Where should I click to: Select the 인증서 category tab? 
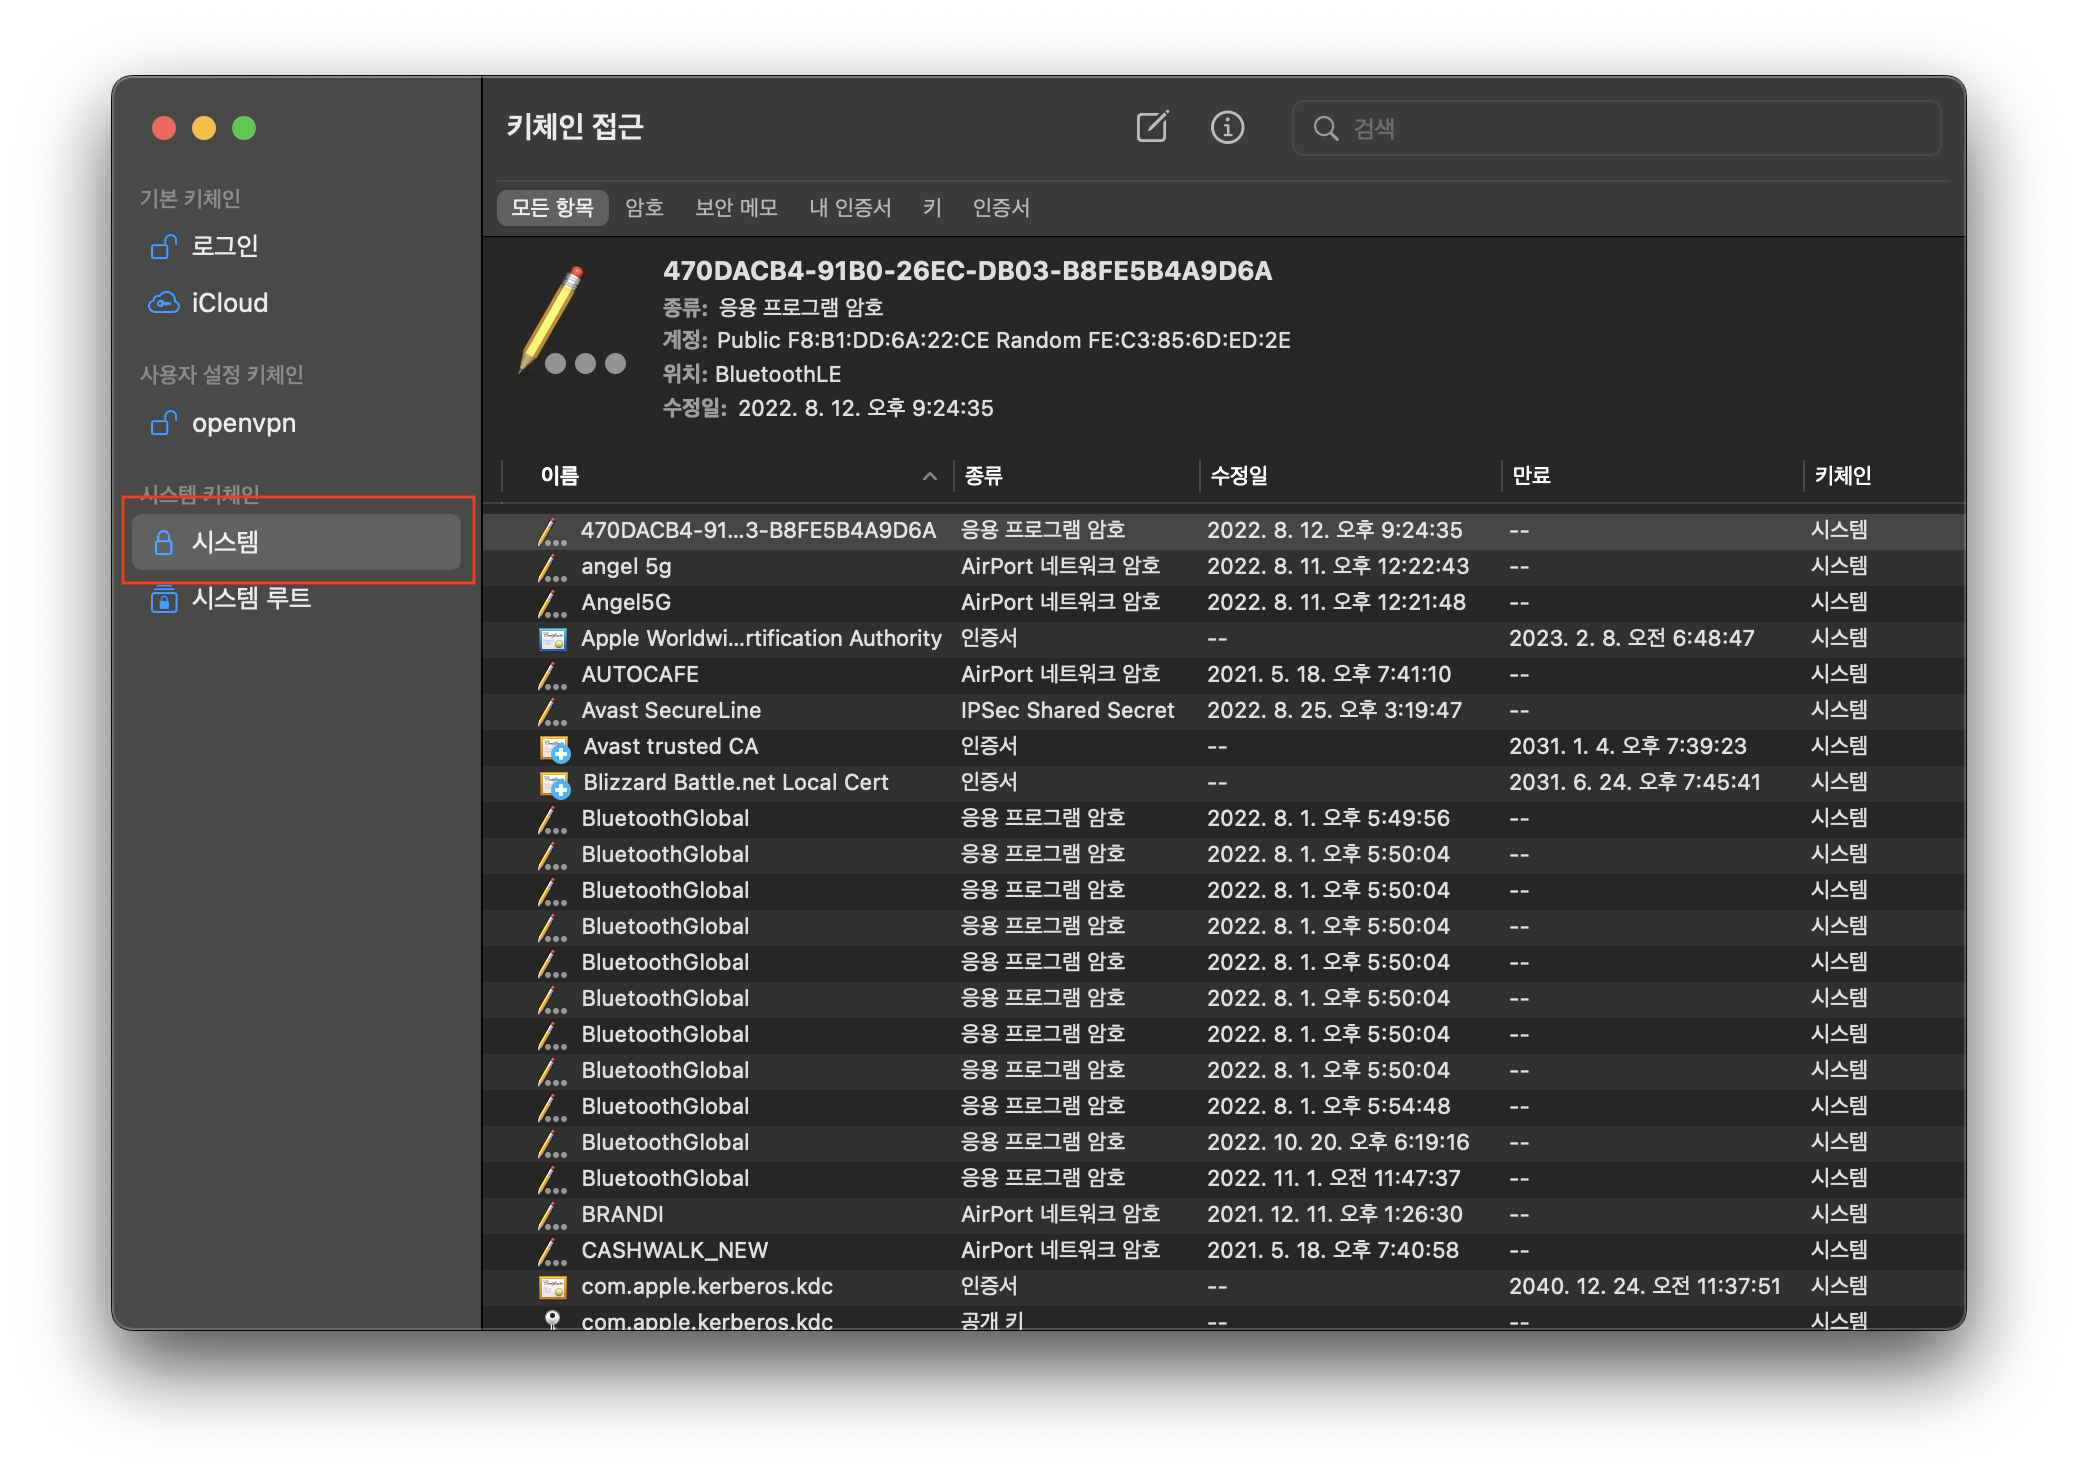[1000, 208]
